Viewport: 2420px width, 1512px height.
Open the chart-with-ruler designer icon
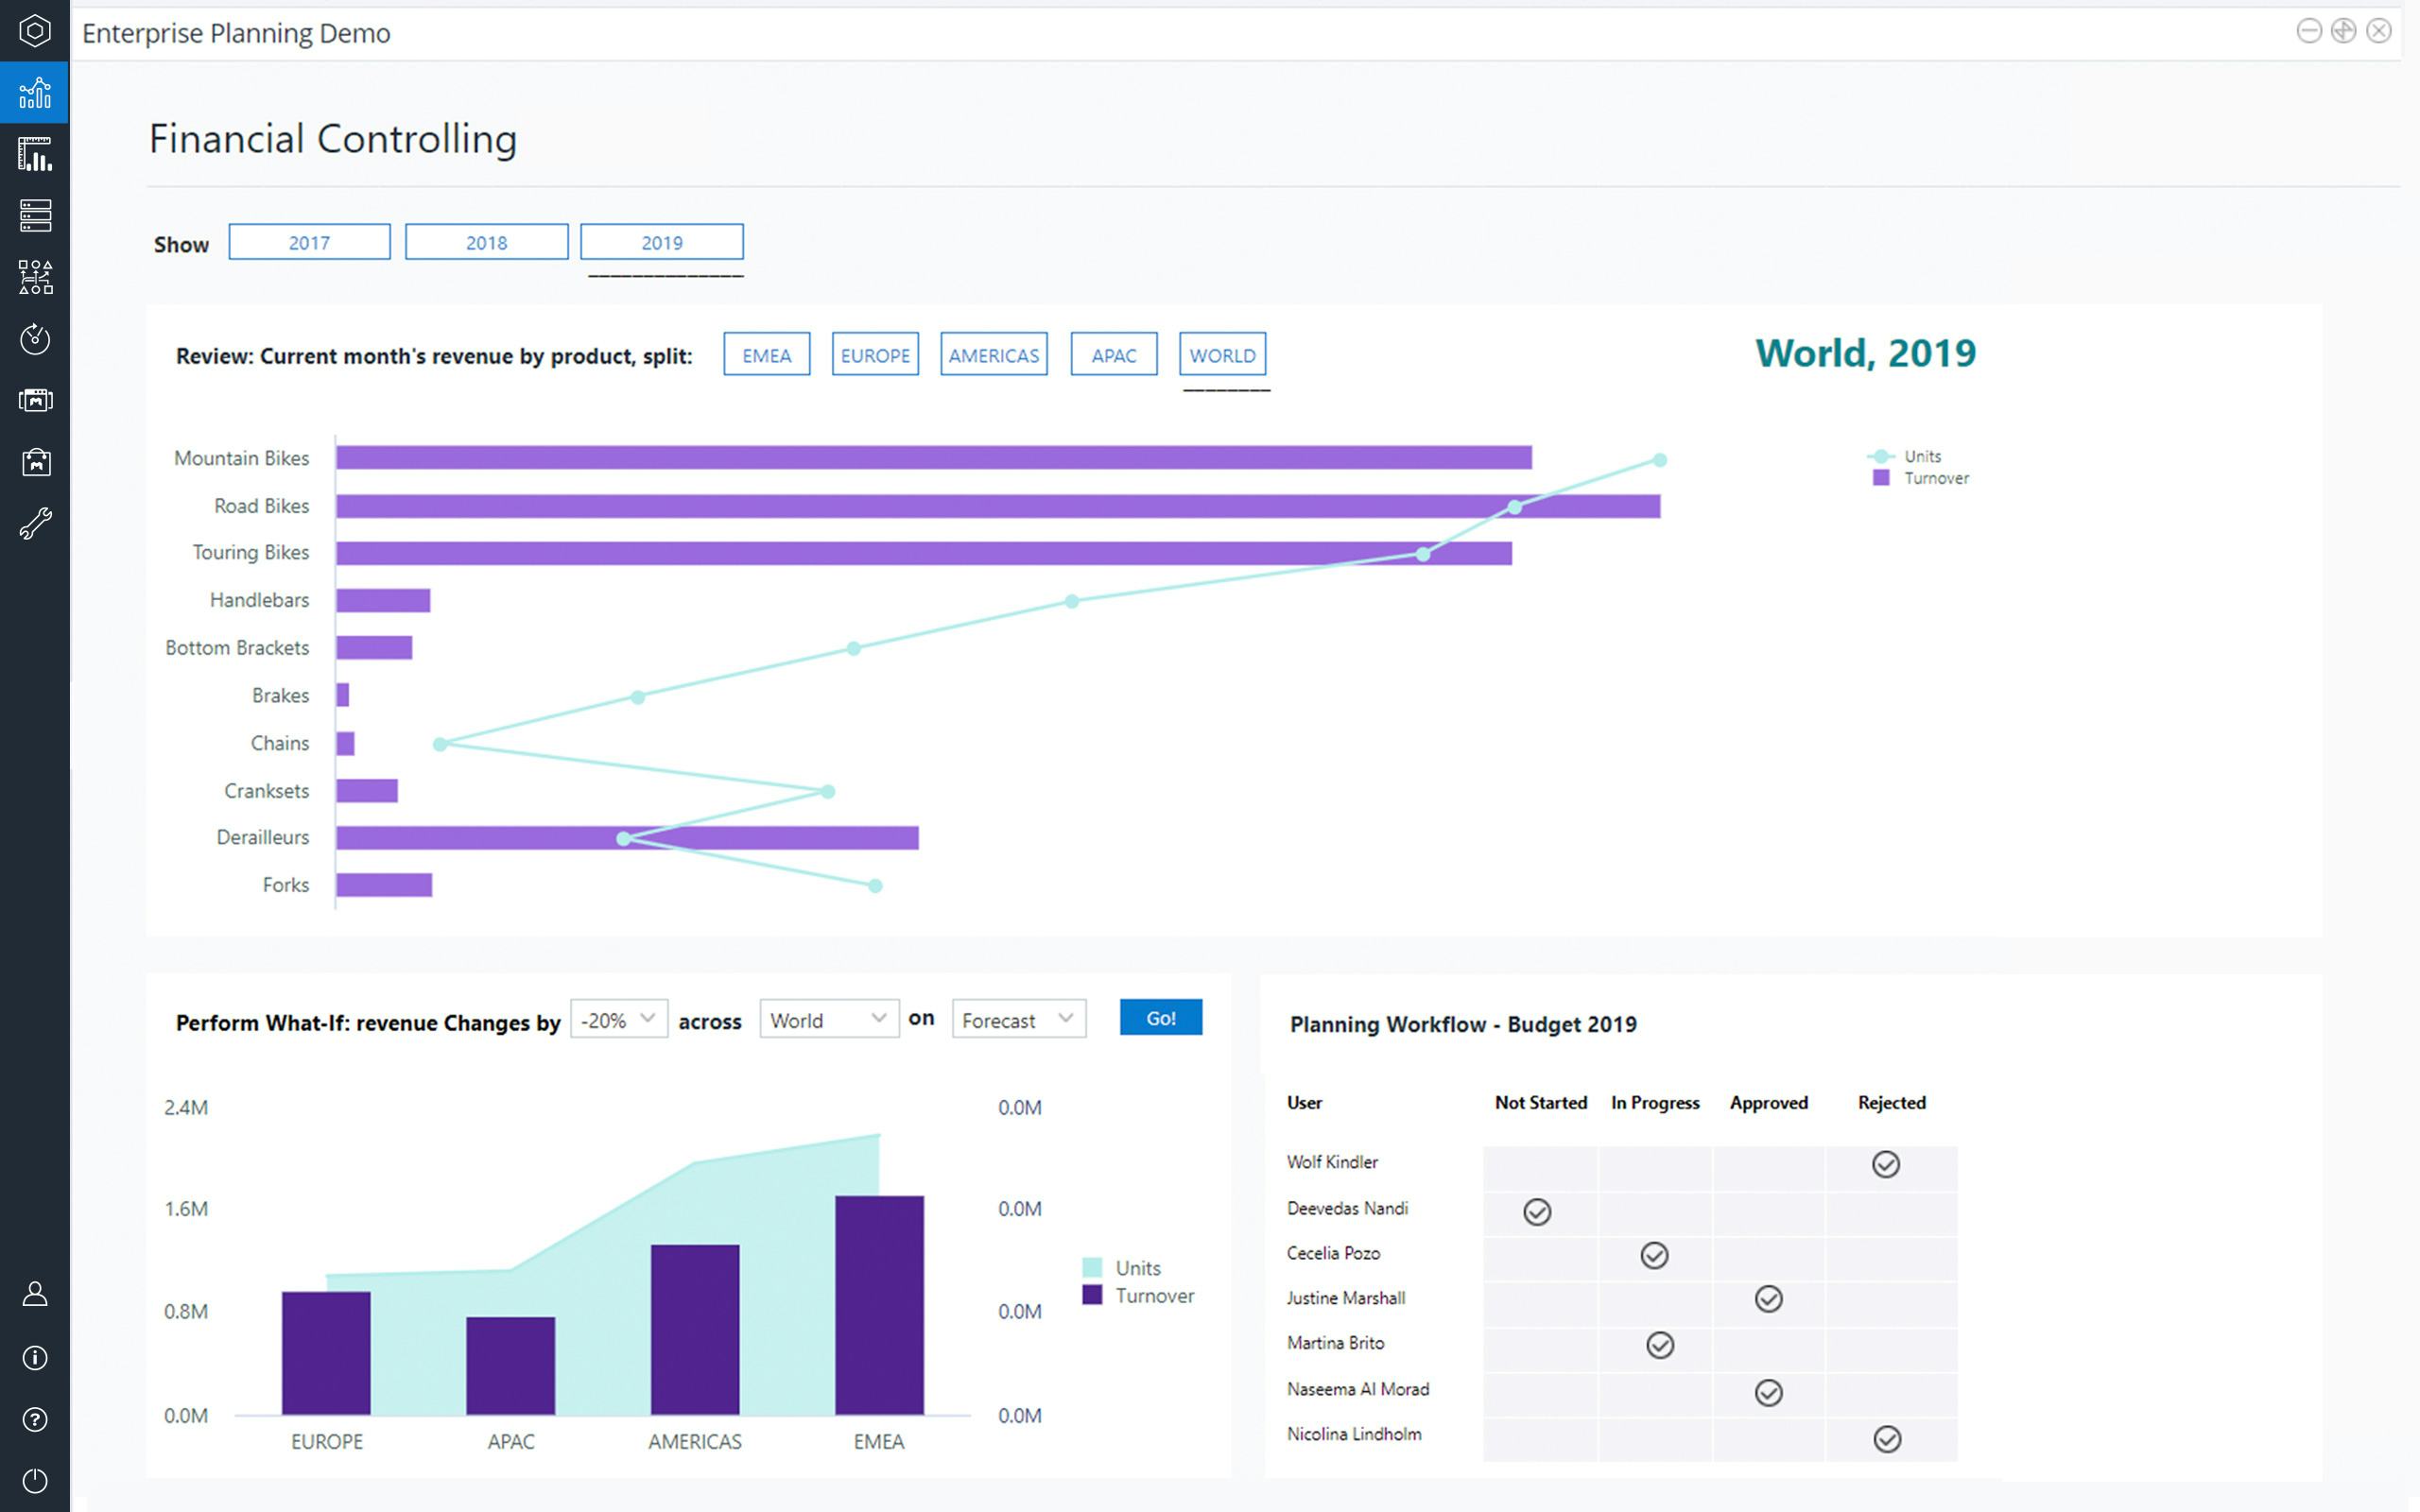coord(35,154)
